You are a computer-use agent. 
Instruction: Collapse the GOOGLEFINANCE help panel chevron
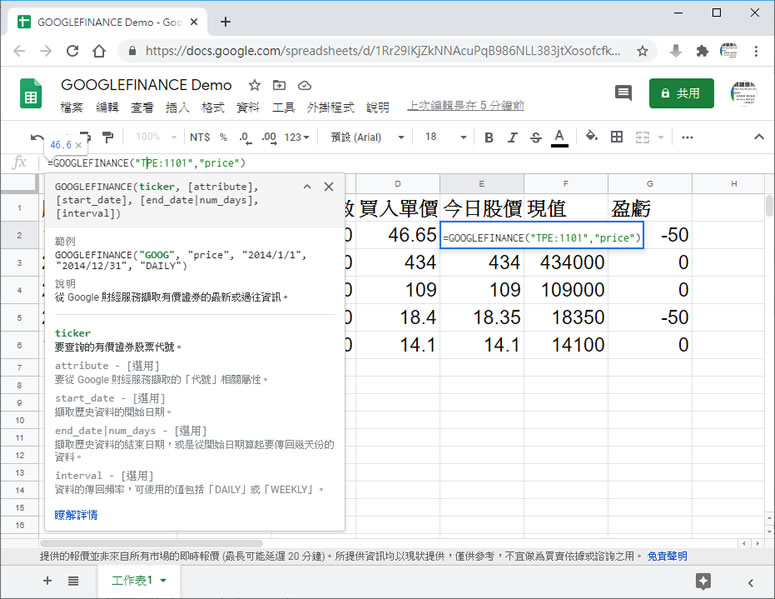(308, 187)
